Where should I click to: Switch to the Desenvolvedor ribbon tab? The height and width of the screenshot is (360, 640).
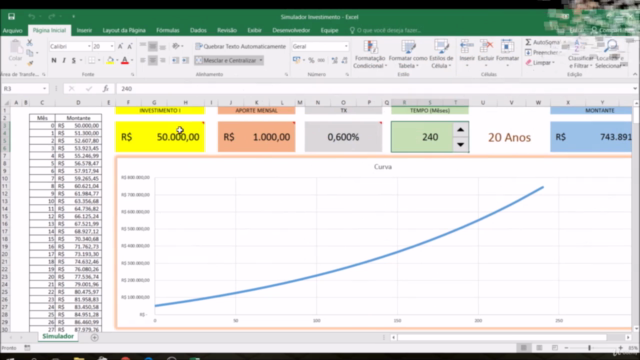(291, 30)
